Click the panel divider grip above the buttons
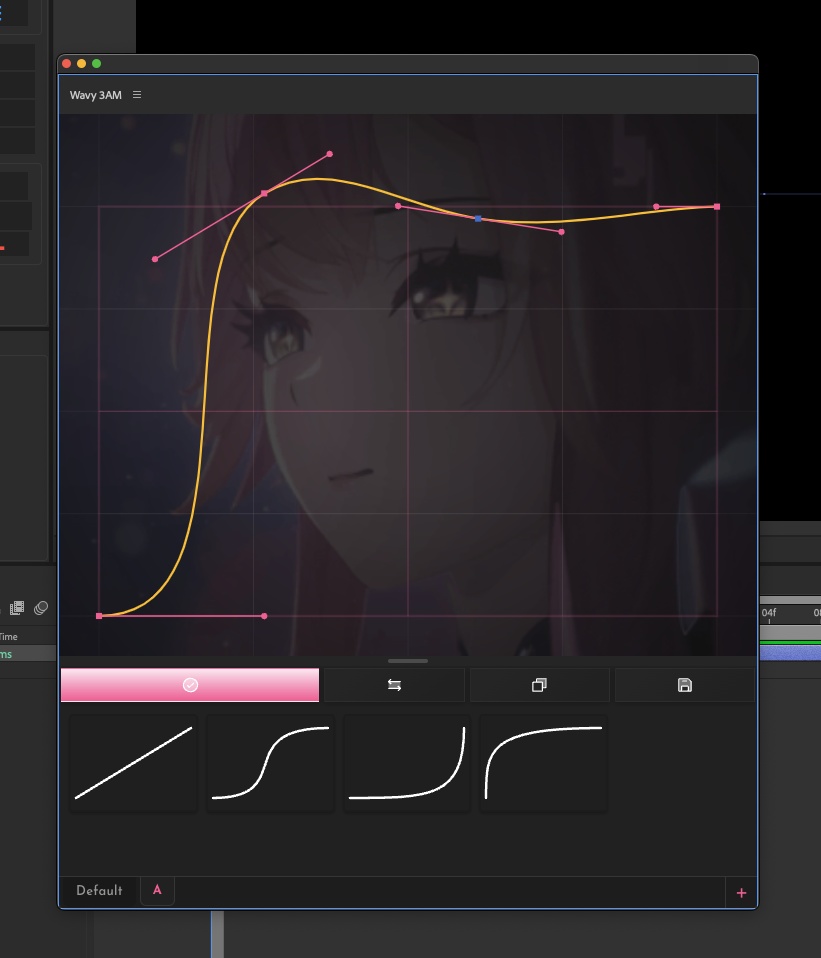This screenshot has width=821, height=958. (407, 661)
